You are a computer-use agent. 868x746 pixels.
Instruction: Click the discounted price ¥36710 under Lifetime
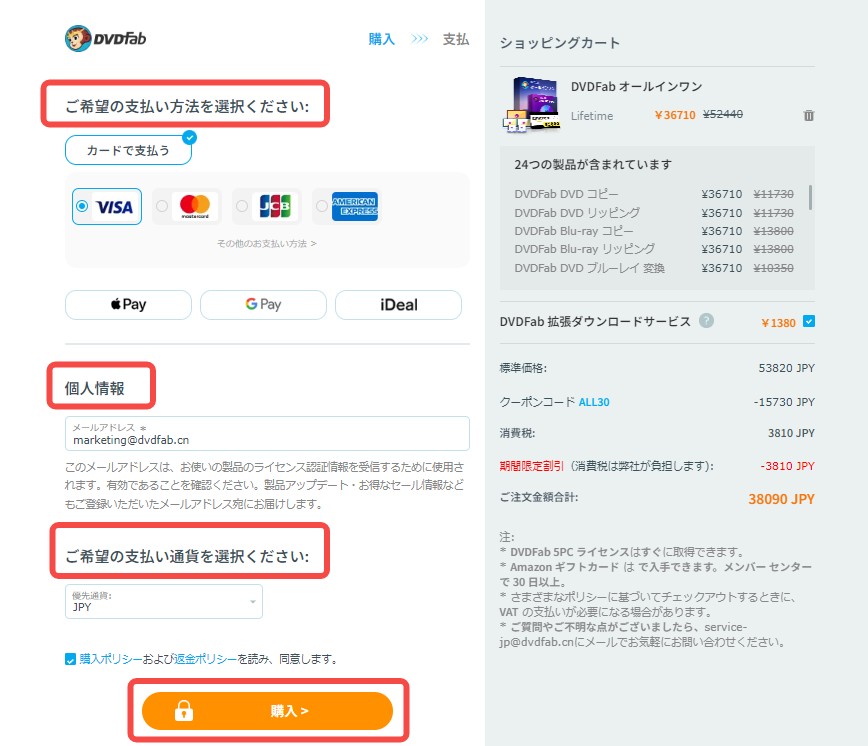click(x=674, y=115)
